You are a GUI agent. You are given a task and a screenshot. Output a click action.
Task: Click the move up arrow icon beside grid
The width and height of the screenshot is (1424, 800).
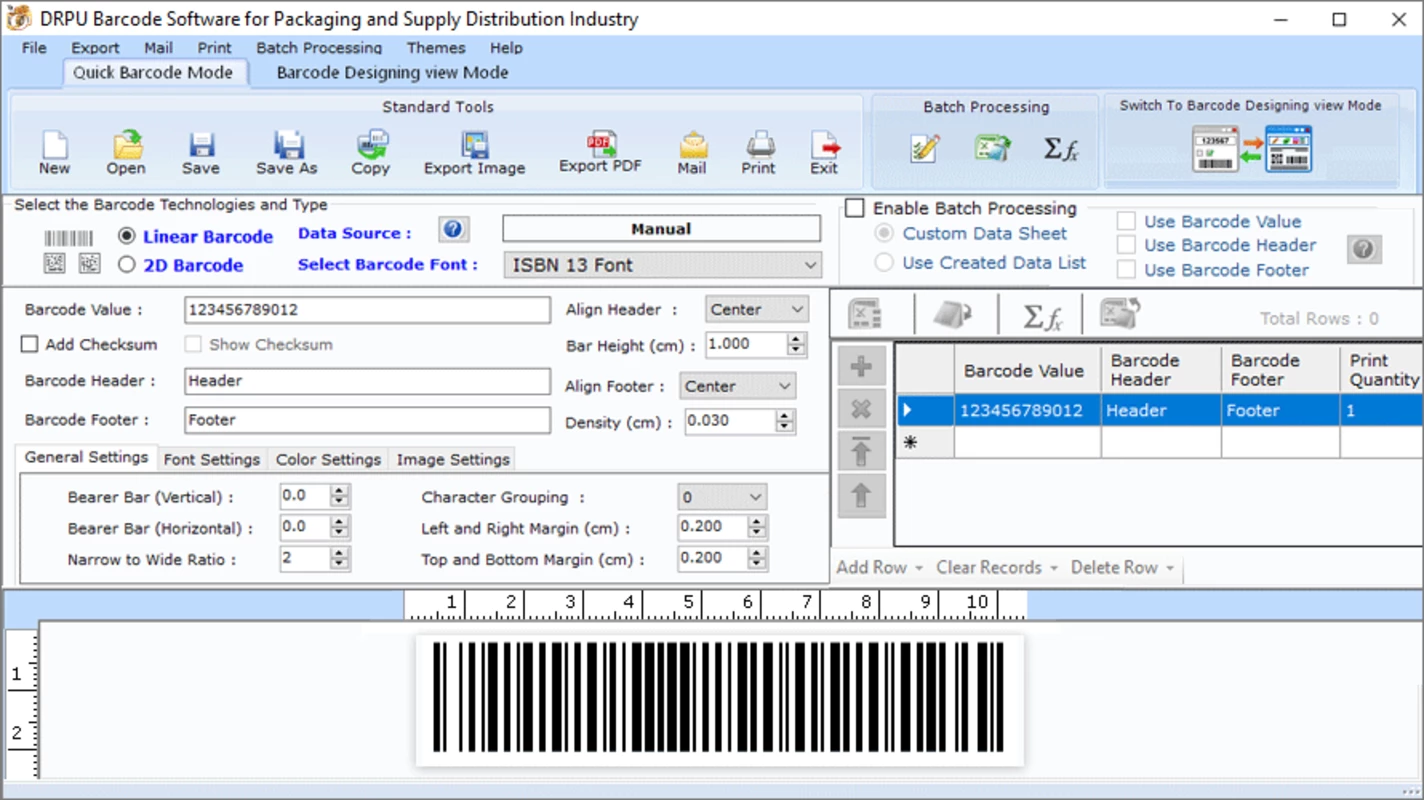tap(861, 496)
